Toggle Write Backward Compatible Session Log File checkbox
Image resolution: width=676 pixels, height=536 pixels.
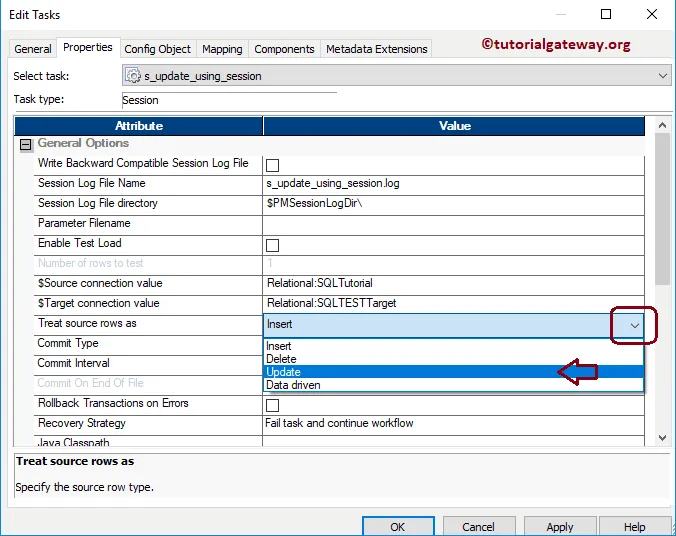click(x=272, y=165)
